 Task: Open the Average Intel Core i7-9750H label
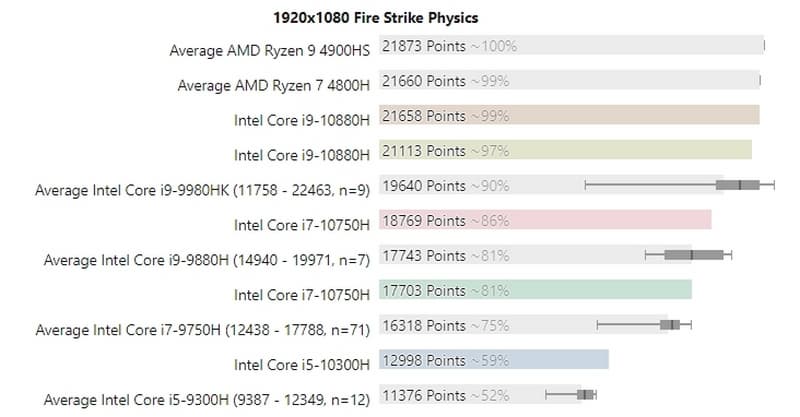(202, 330)
